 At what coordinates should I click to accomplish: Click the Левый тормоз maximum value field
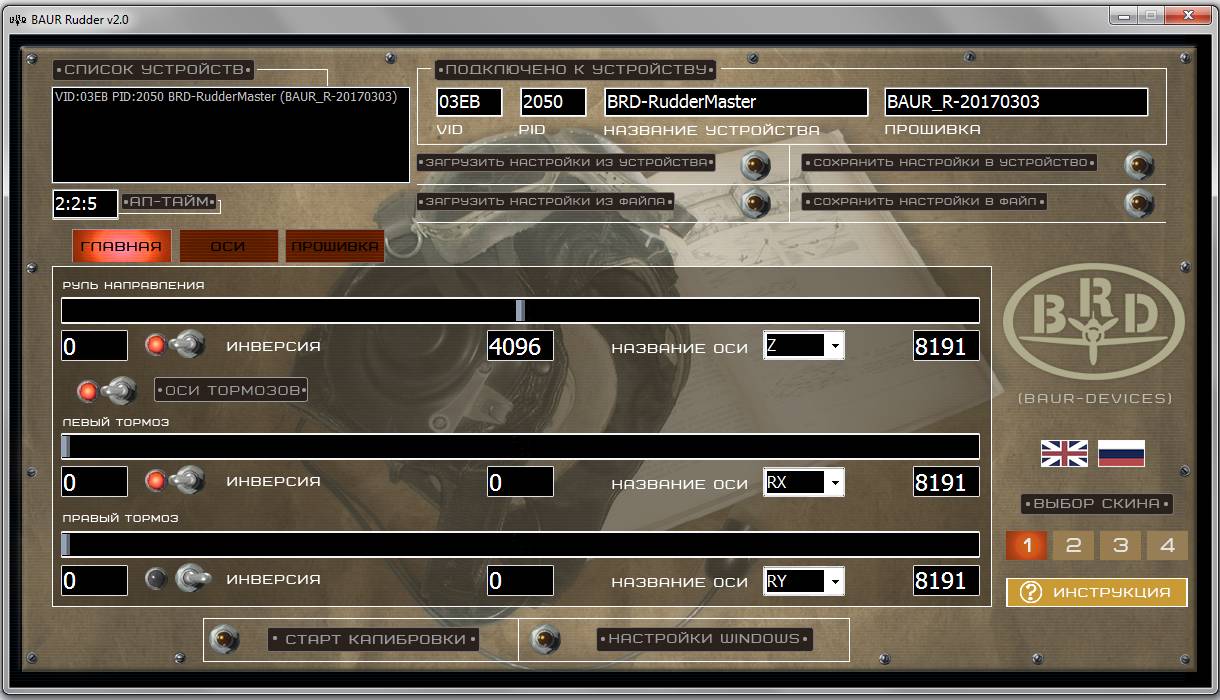946,482
